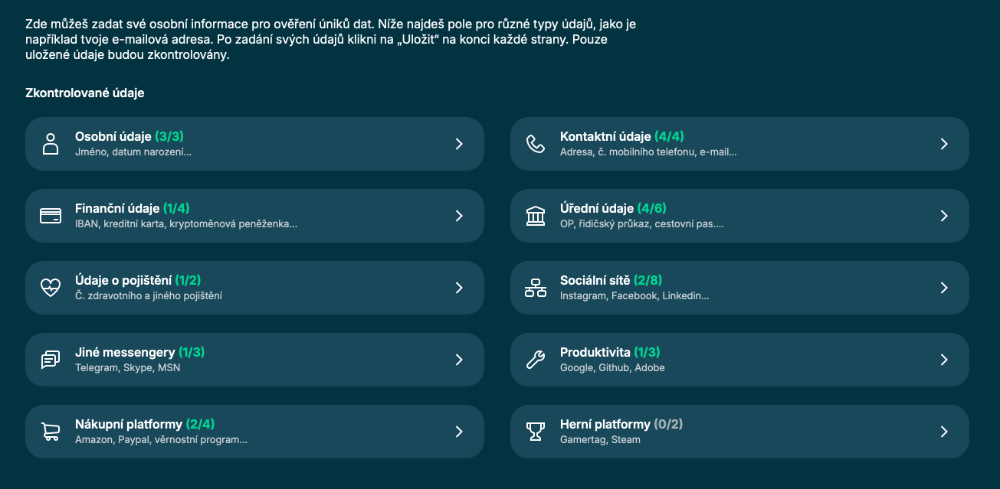Click the chat bubbles icon for Jiné messengery
Screen dimensions: 1000x489
click(50, 360)
